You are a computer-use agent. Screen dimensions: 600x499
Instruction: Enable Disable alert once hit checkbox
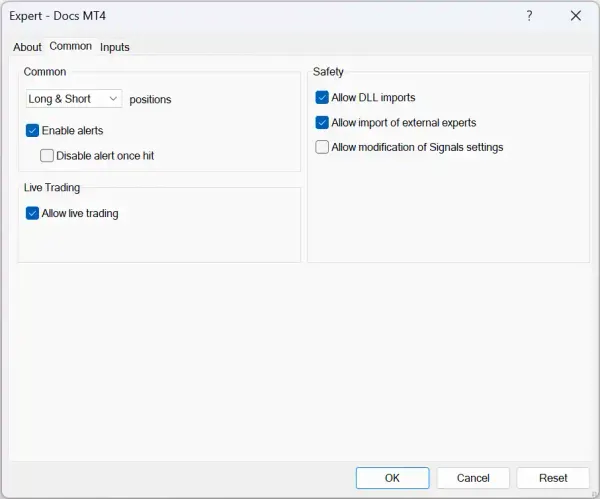point(47,155)
